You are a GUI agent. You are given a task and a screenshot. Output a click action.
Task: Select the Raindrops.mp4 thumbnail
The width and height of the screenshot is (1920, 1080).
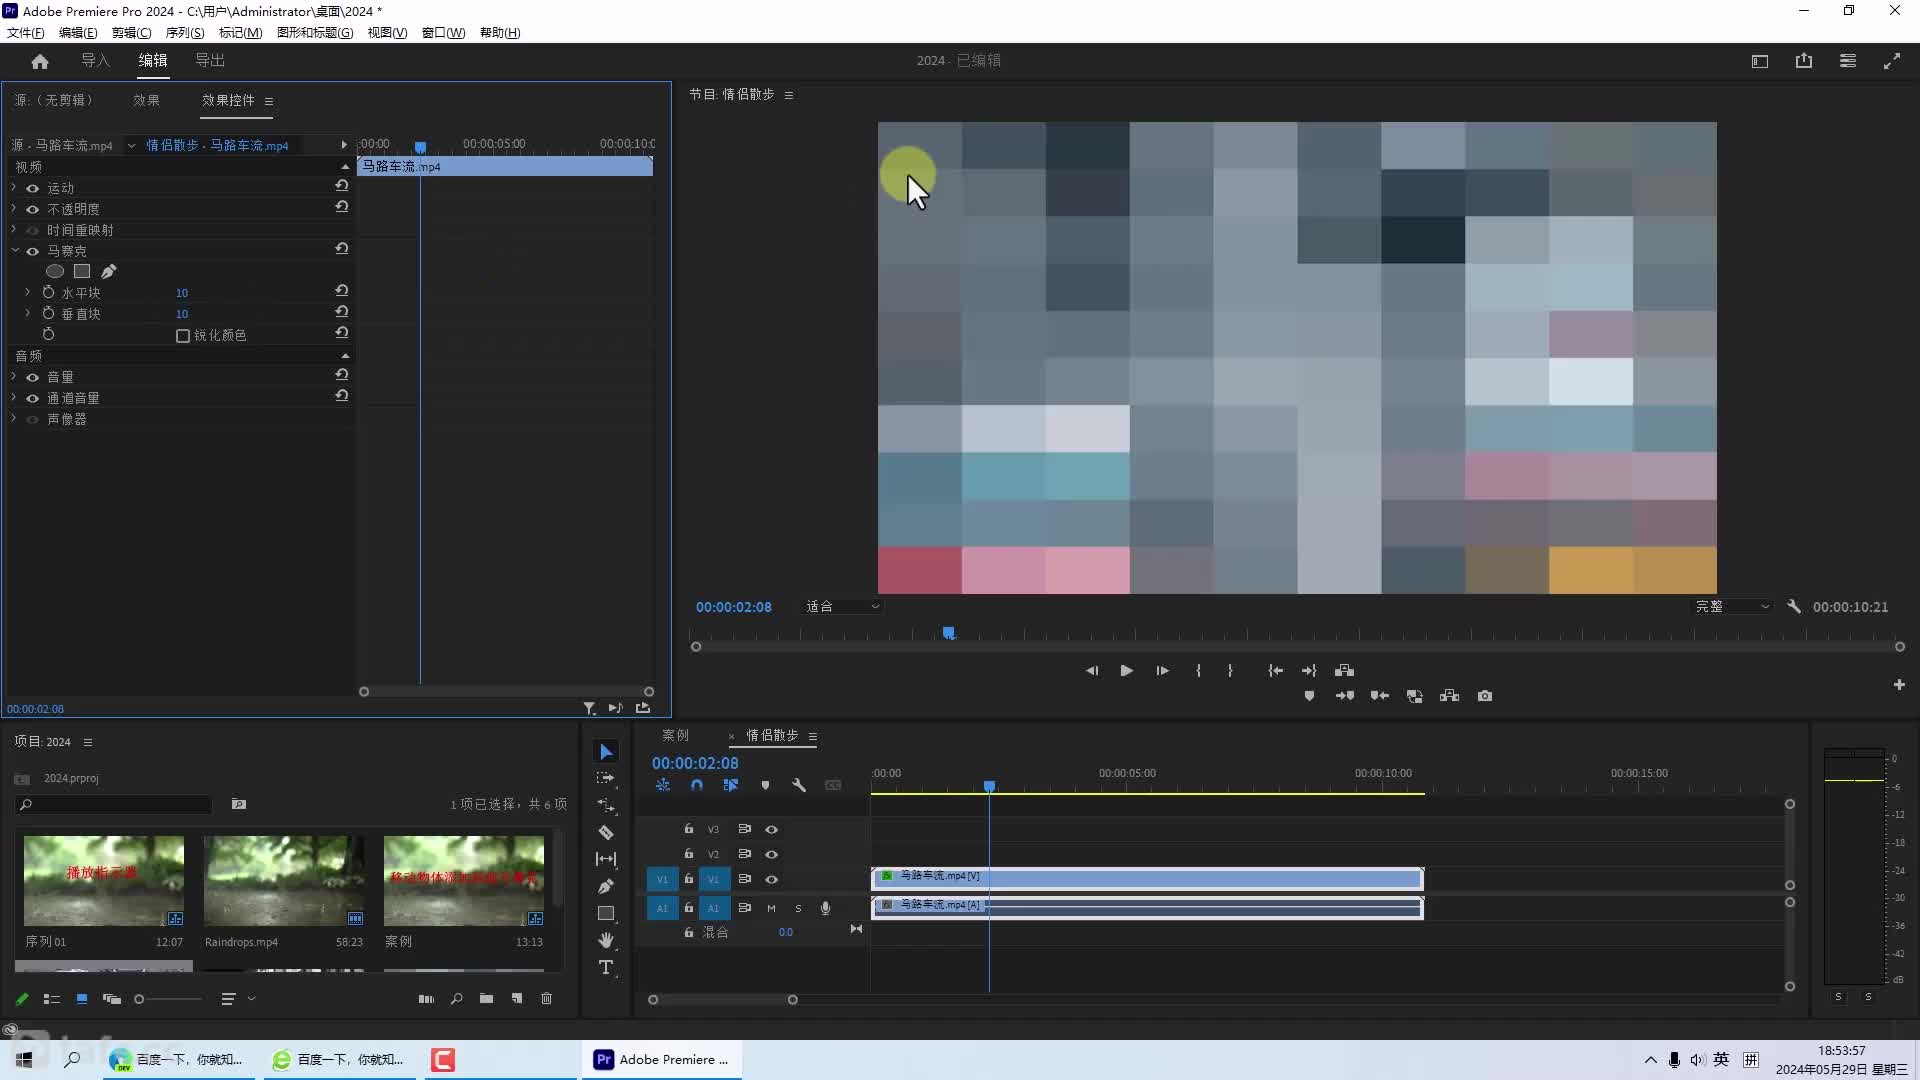tap(284, 881)
